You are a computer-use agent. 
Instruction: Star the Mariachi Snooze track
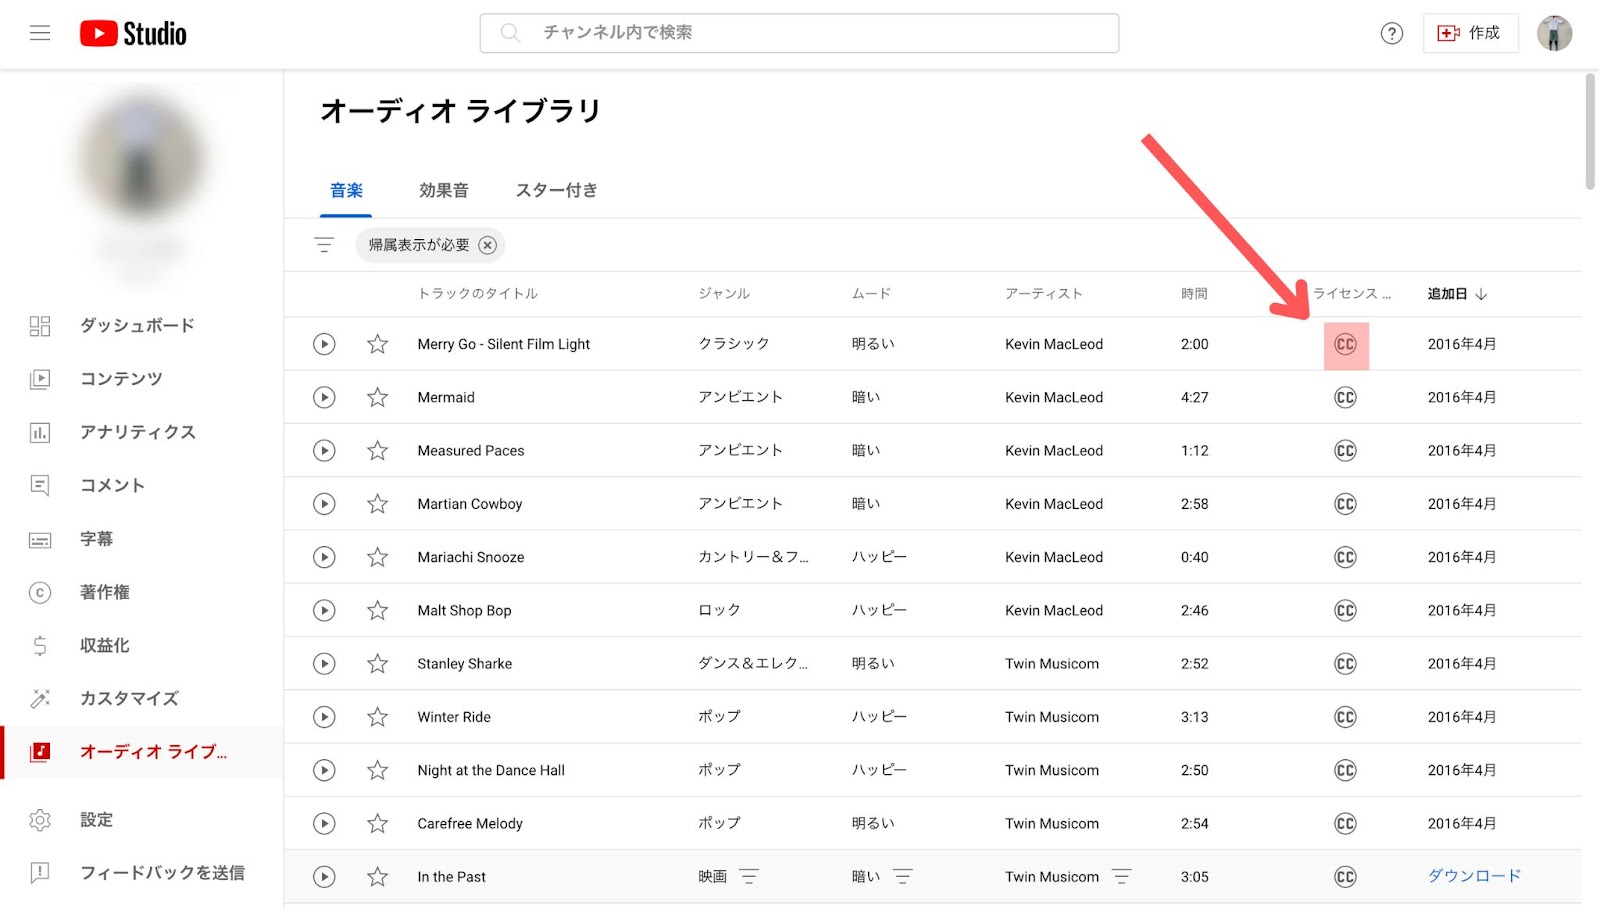click(x=377, y=557)
